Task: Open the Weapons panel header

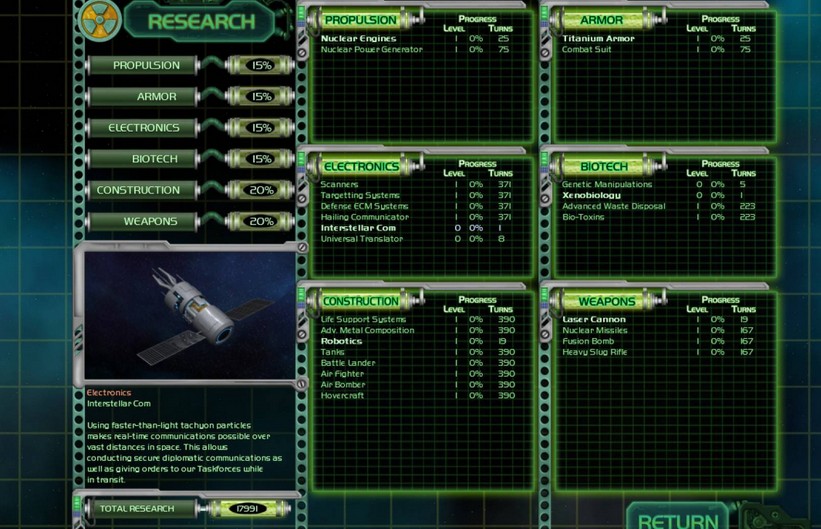Action: [x=606, y=302]
